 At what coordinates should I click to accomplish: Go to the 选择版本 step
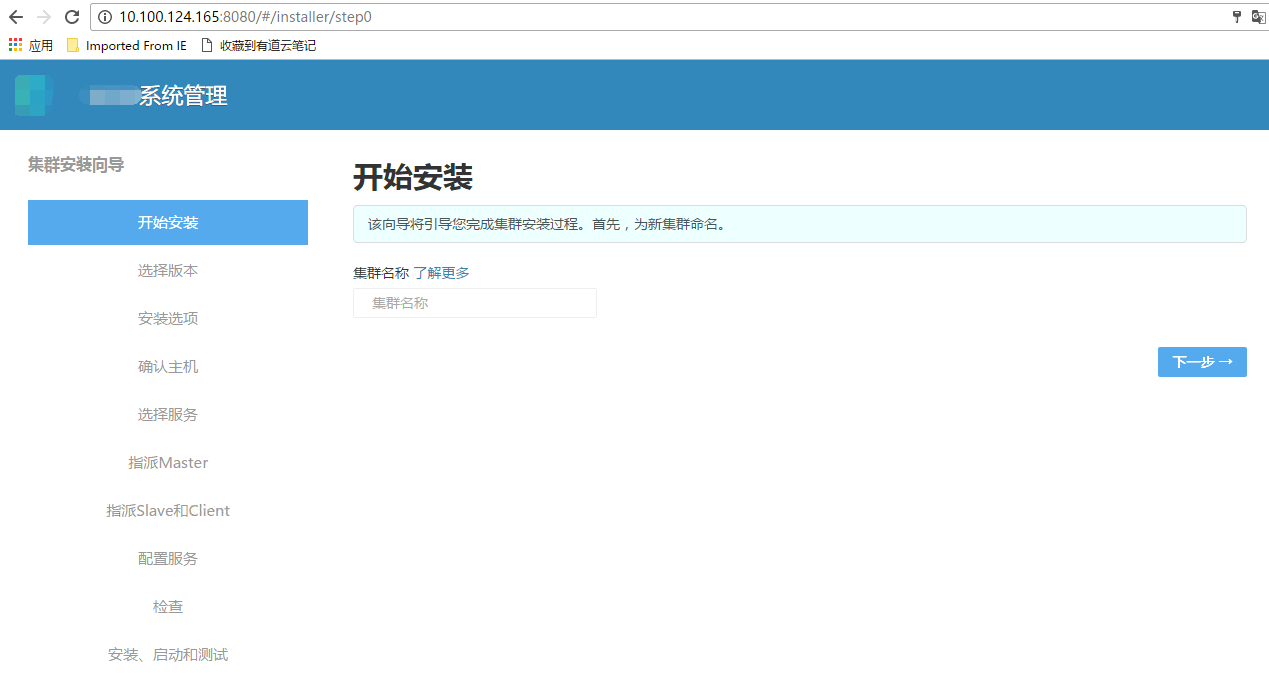click(x=168, y=271)
